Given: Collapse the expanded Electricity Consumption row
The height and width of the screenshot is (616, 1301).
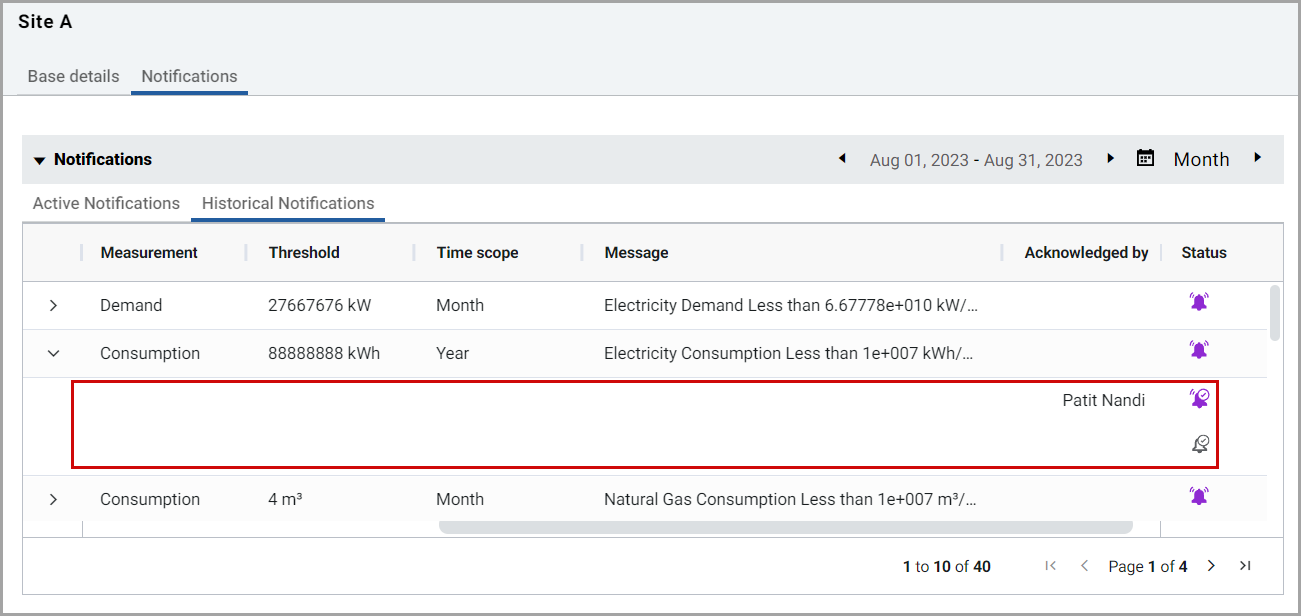Looking at the screenshot, I should (54, 353).
